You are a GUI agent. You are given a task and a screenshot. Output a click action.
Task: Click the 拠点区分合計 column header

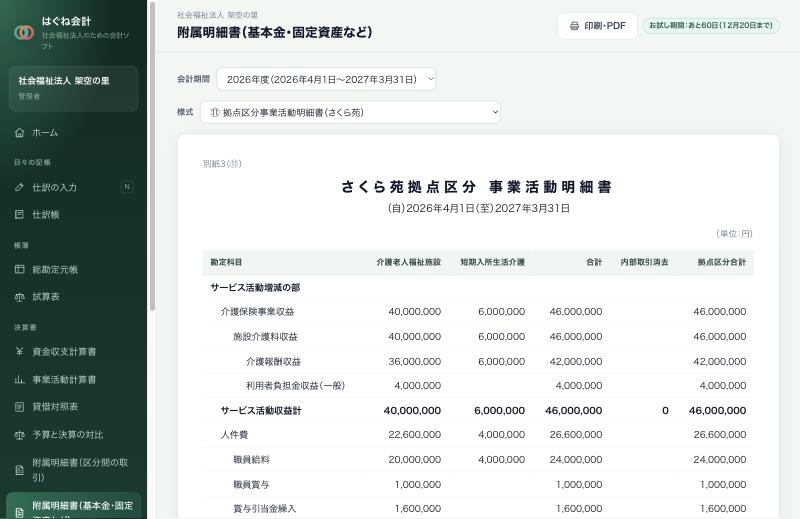(722, 262)
